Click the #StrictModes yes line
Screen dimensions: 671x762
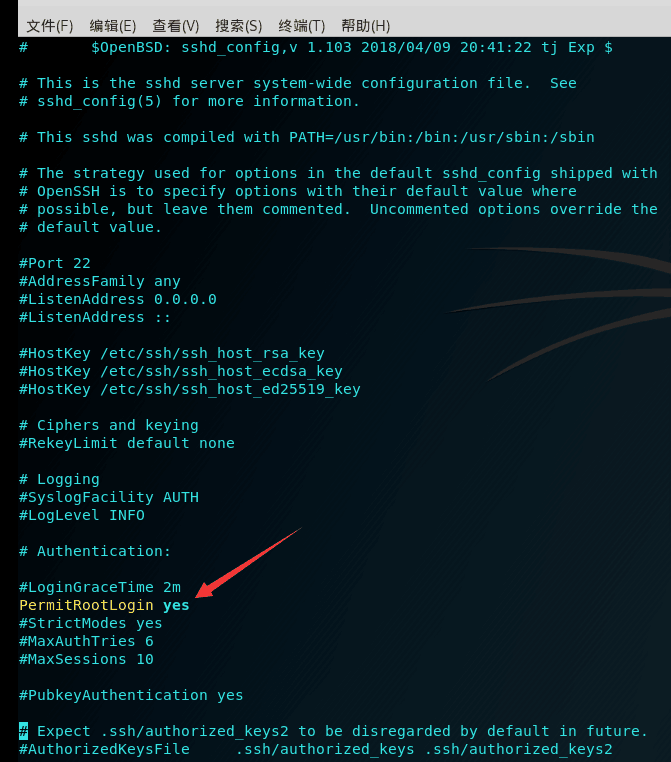pos(90,623)
